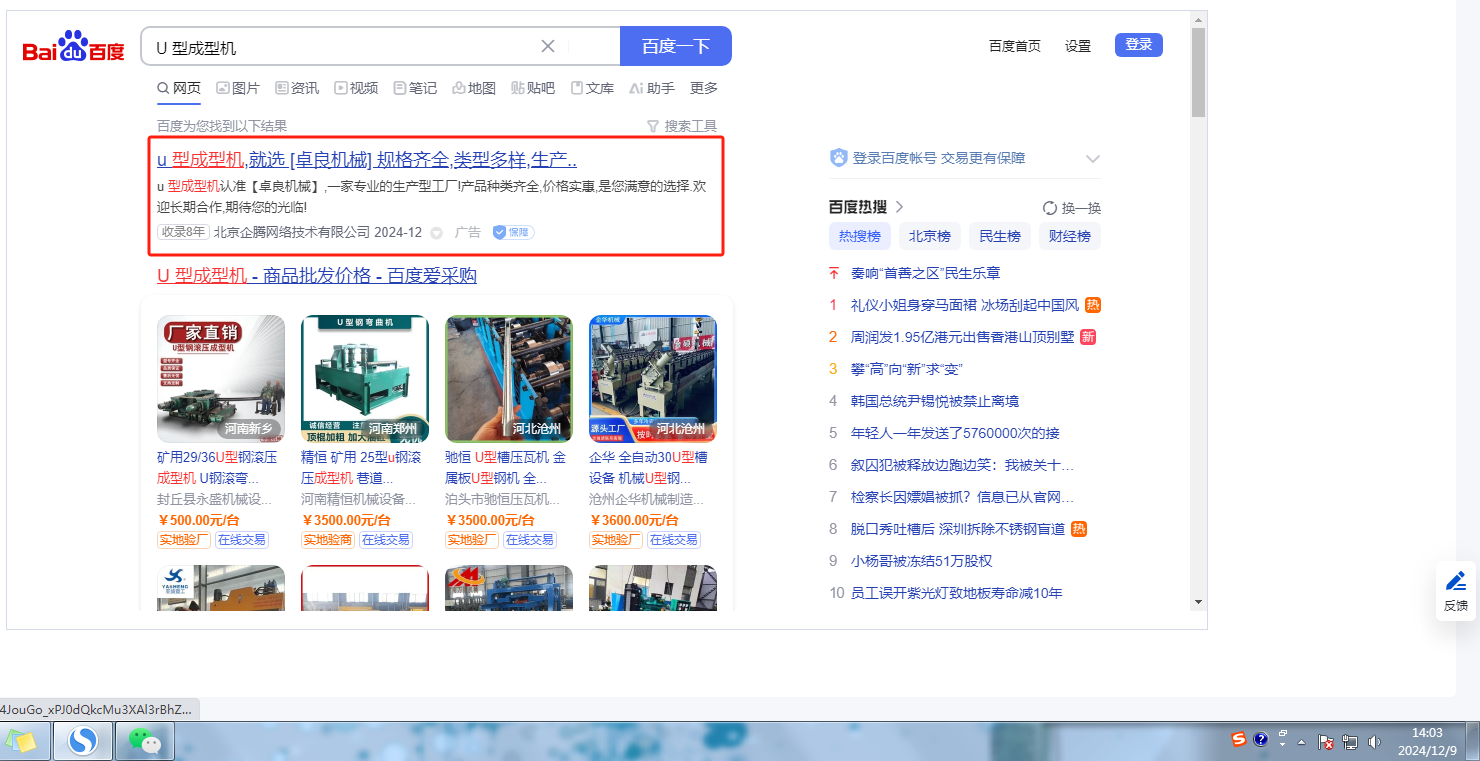Open the 百度首页 link
This screenshot has height=761, width=1480.
click(x=1015, y=46)
